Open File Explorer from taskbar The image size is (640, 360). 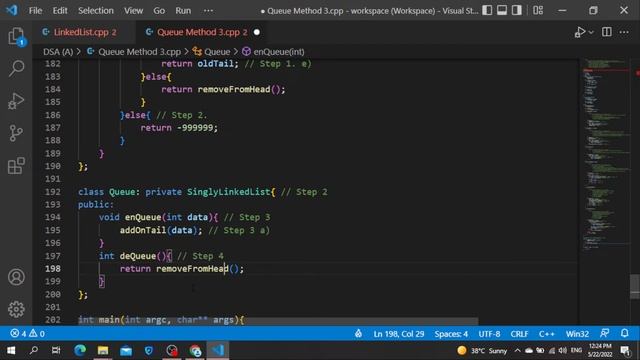tap(103, 350)
